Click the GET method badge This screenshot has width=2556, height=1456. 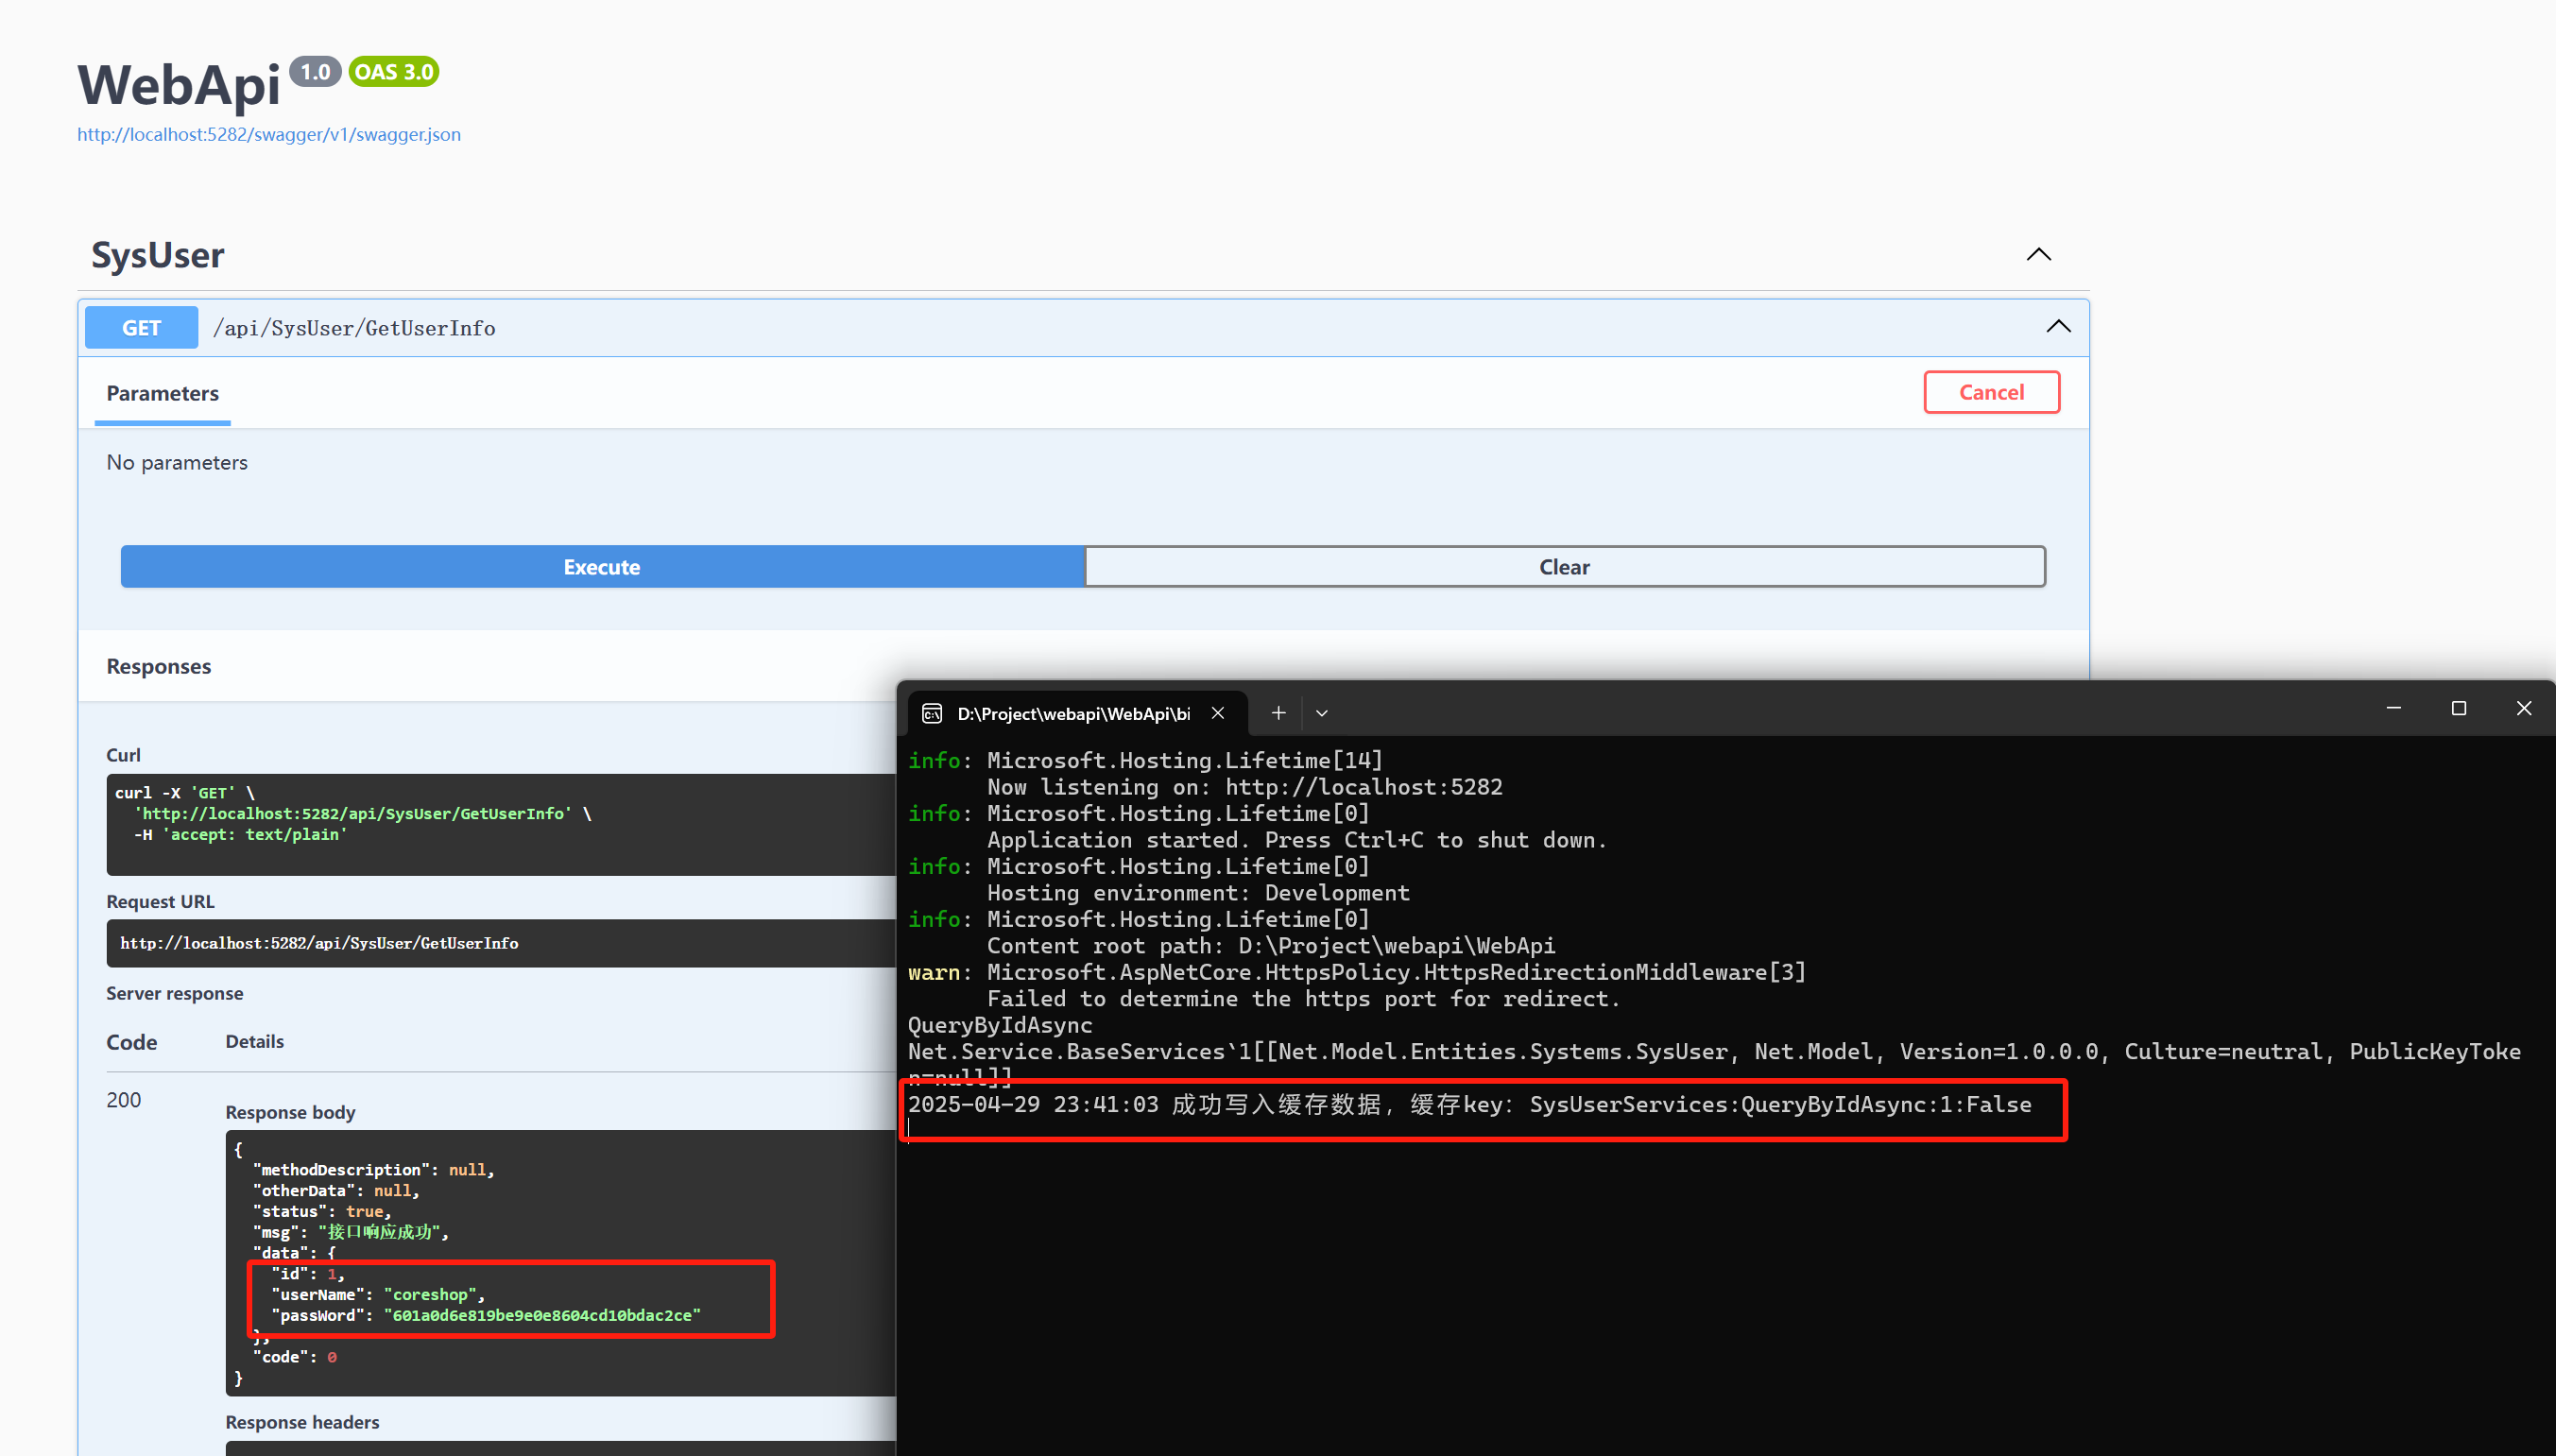click(141, 328)
